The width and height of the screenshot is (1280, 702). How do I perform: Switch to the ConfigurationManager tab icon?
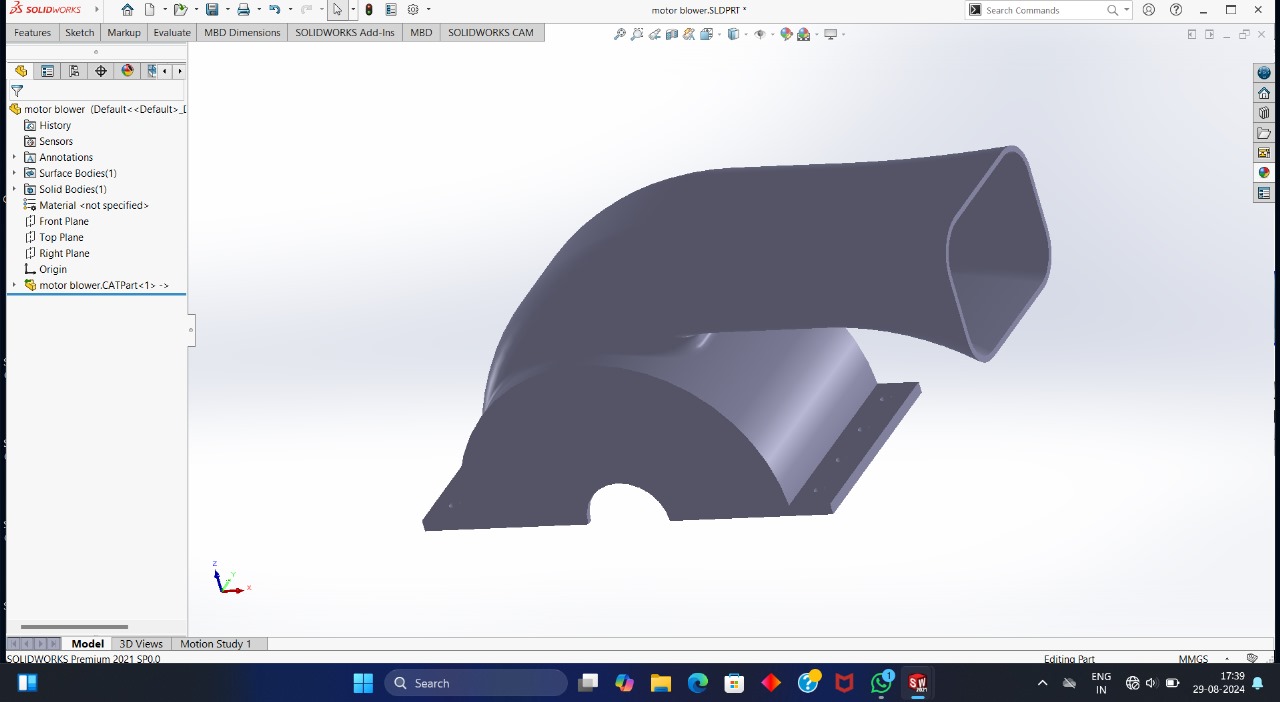[74, 71]
